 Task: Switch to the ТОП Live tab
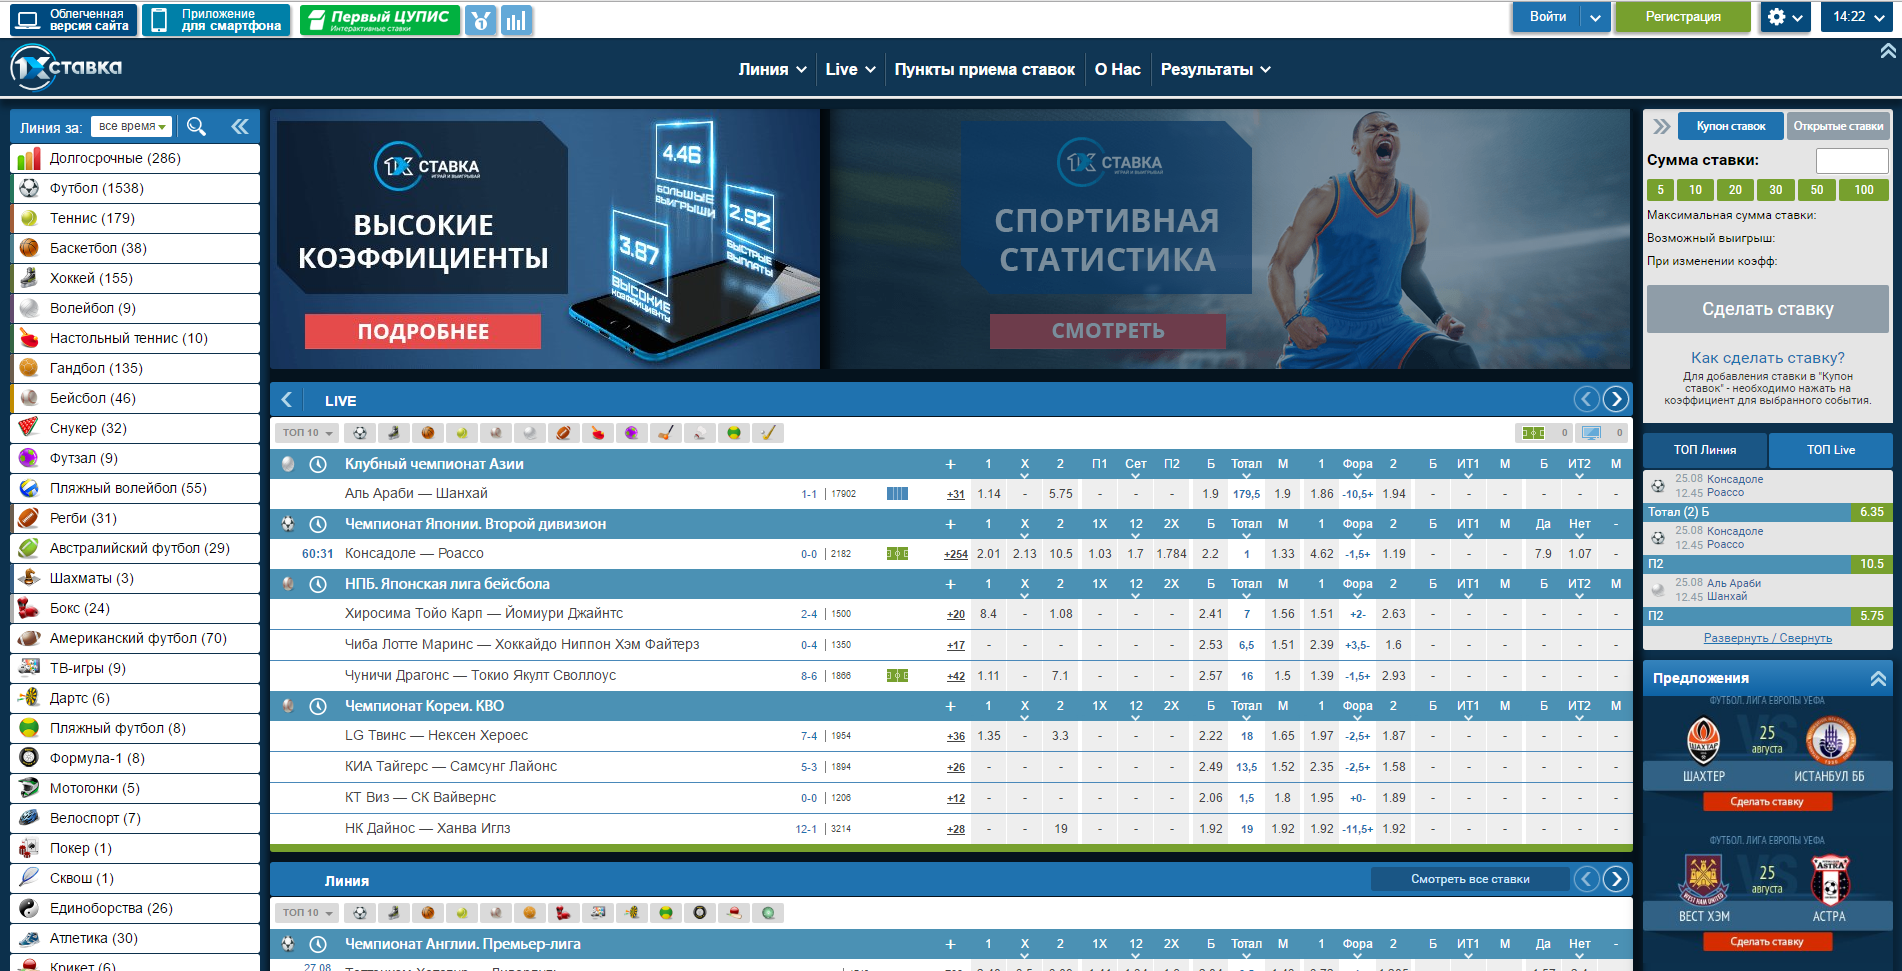point(1830,450)
